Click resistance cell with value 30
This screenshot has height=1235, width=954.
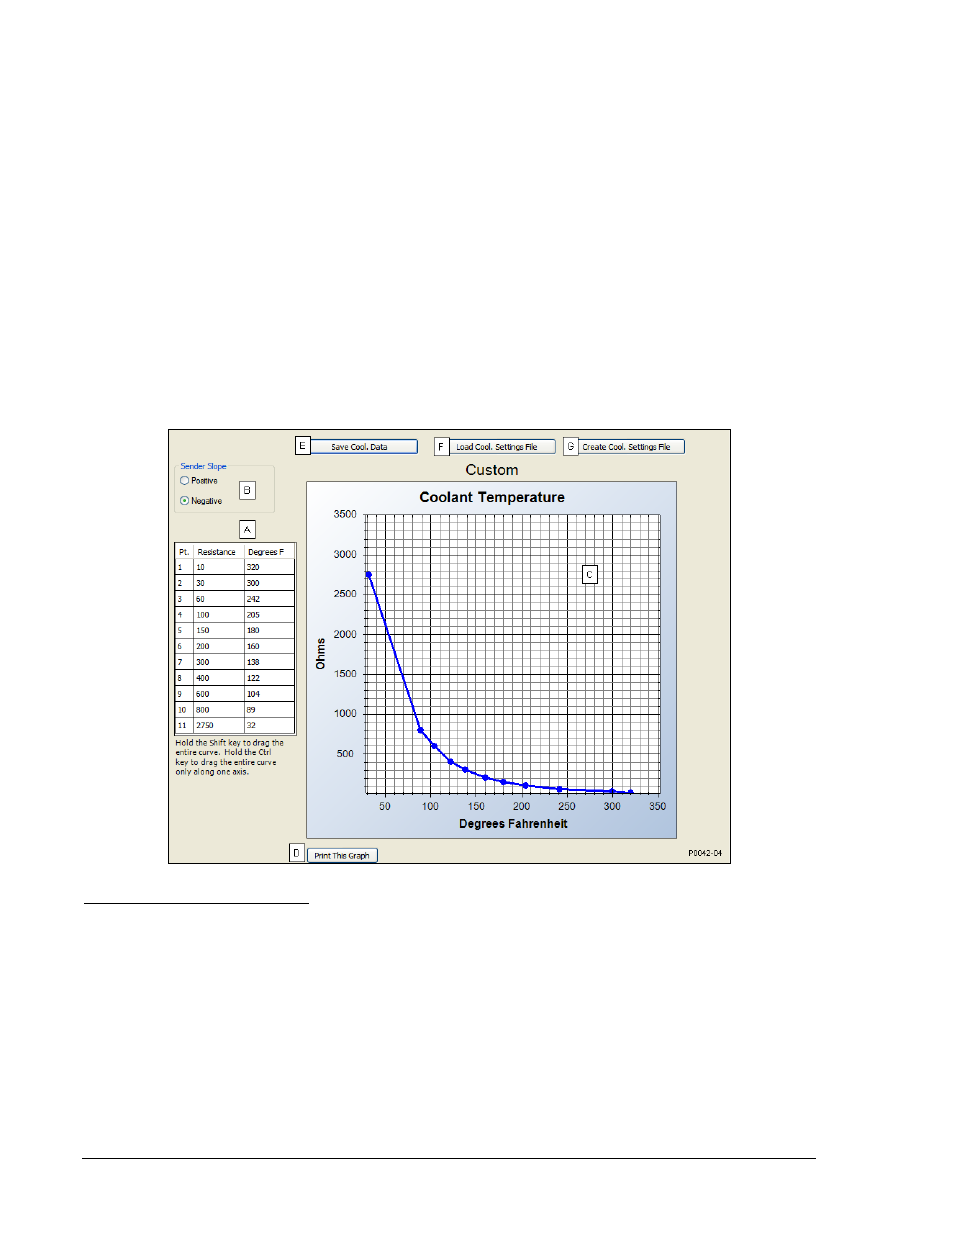(218, 583)
